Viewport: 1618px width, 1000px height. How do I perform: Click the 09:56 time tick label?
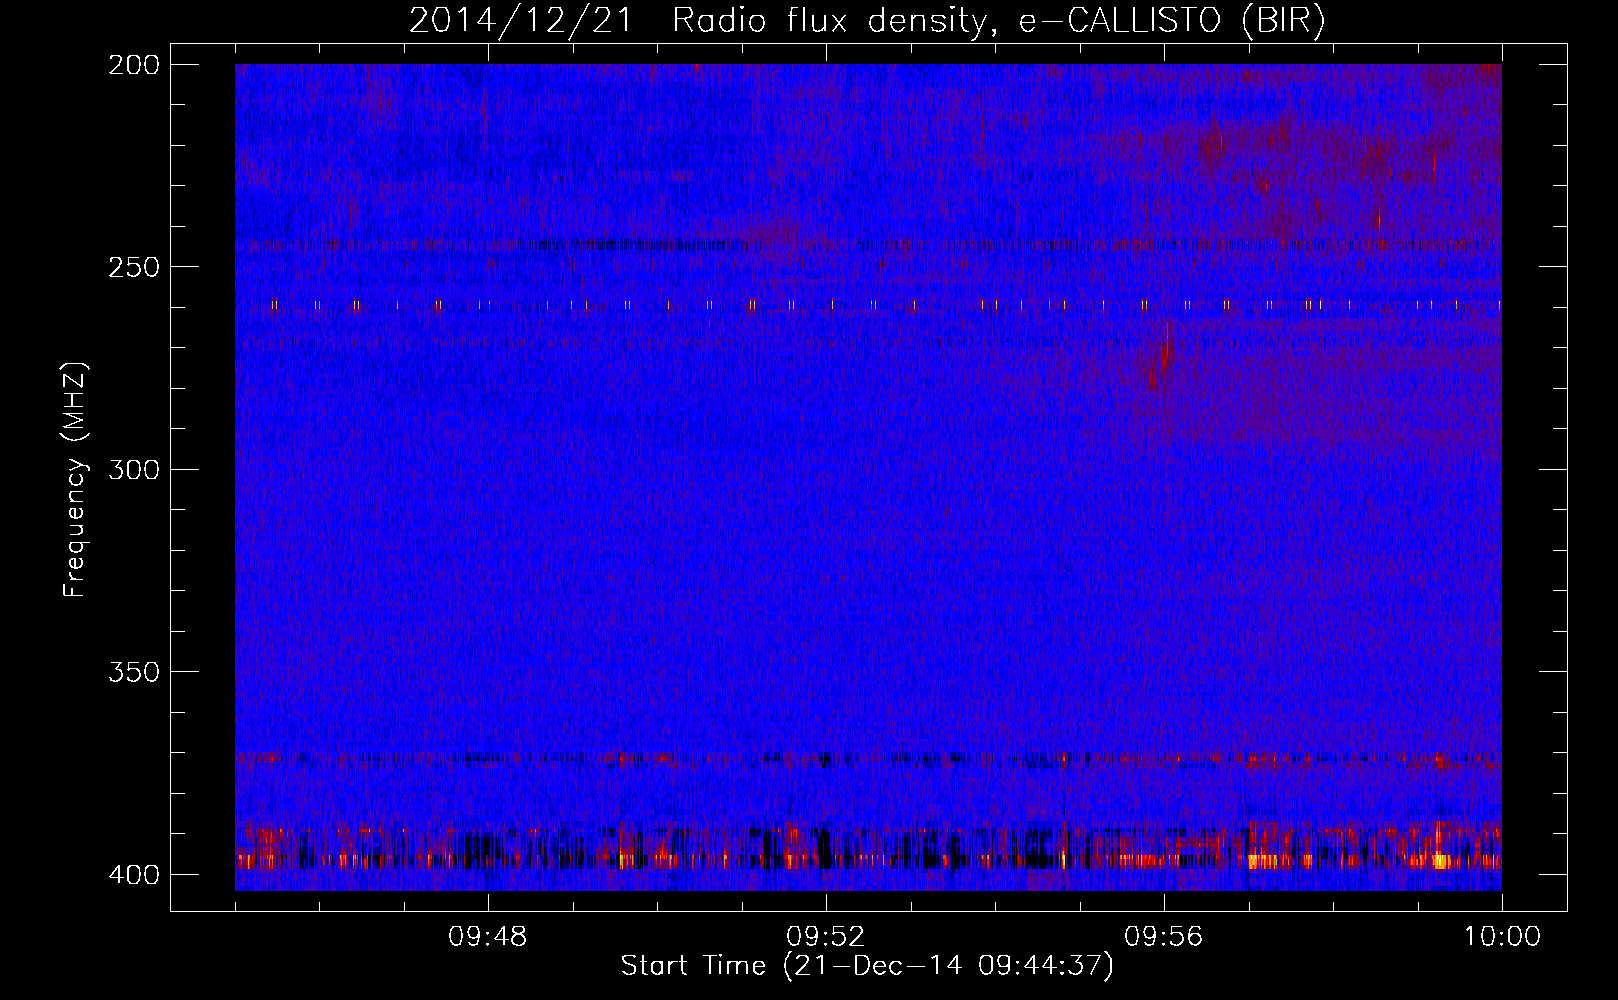click(1164, 937)
